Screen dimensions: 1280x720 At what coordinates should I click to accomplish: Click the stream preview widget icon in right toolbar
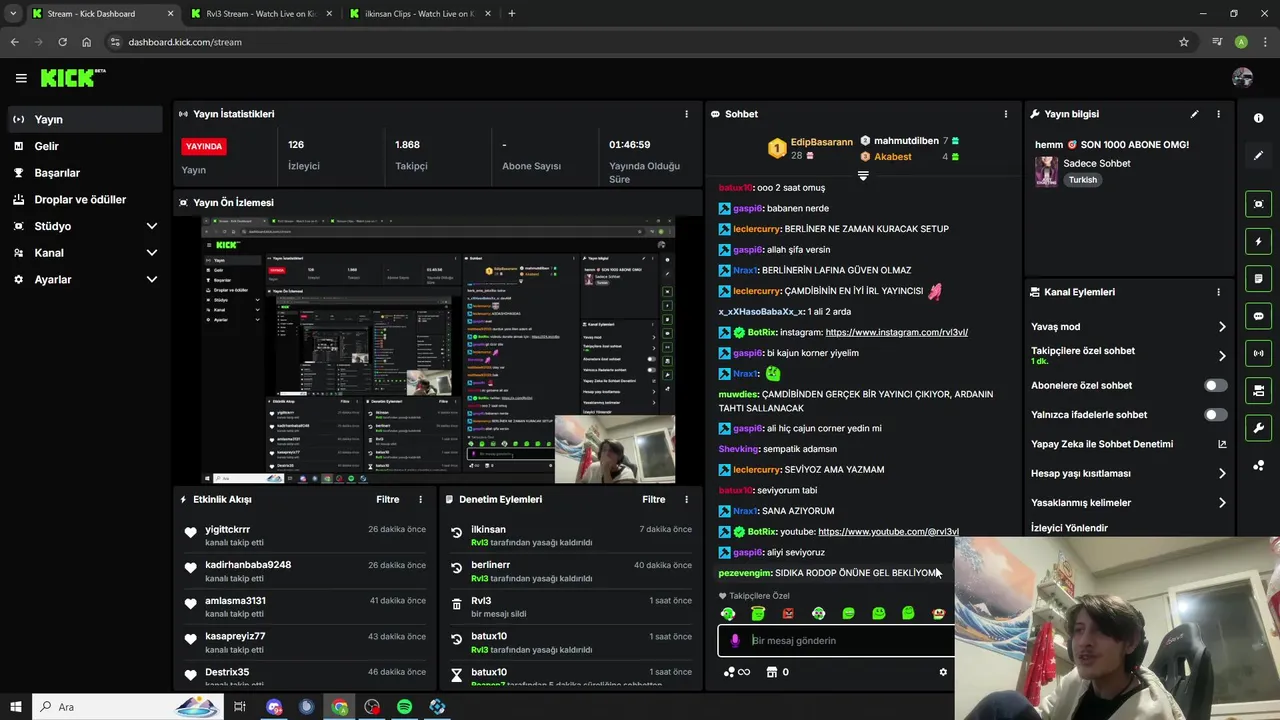(x=1258, y=204)
